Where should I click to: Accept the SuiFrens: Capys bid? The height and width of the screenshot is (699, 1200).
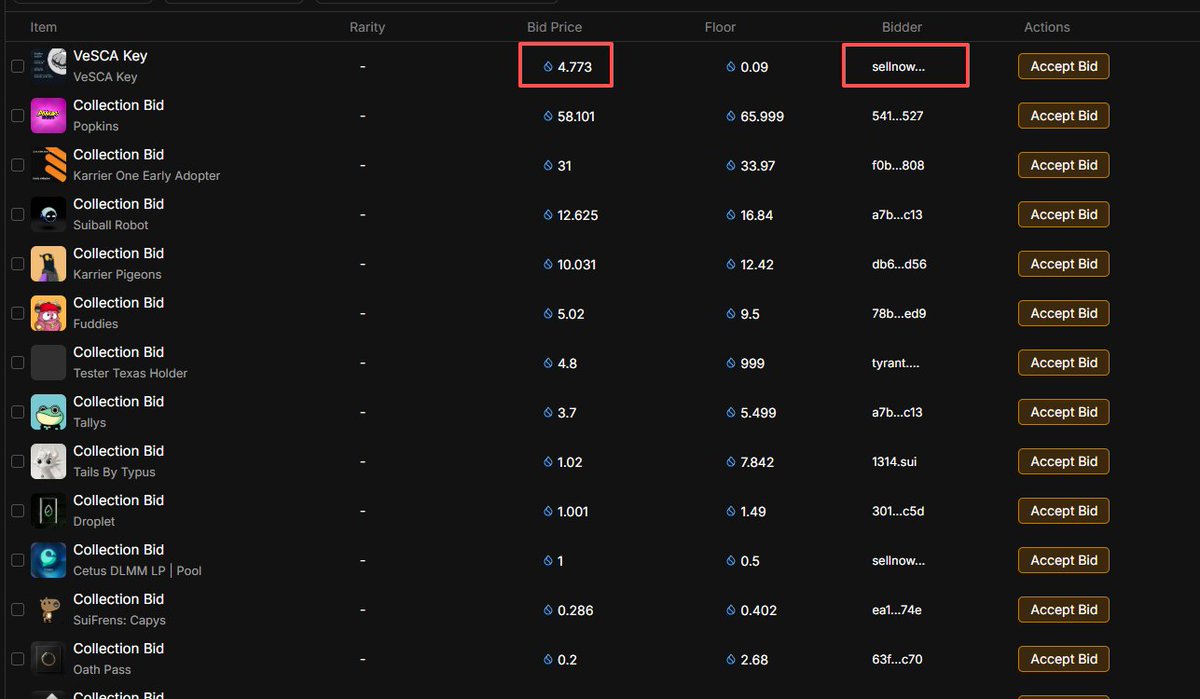click(1063, 610)
